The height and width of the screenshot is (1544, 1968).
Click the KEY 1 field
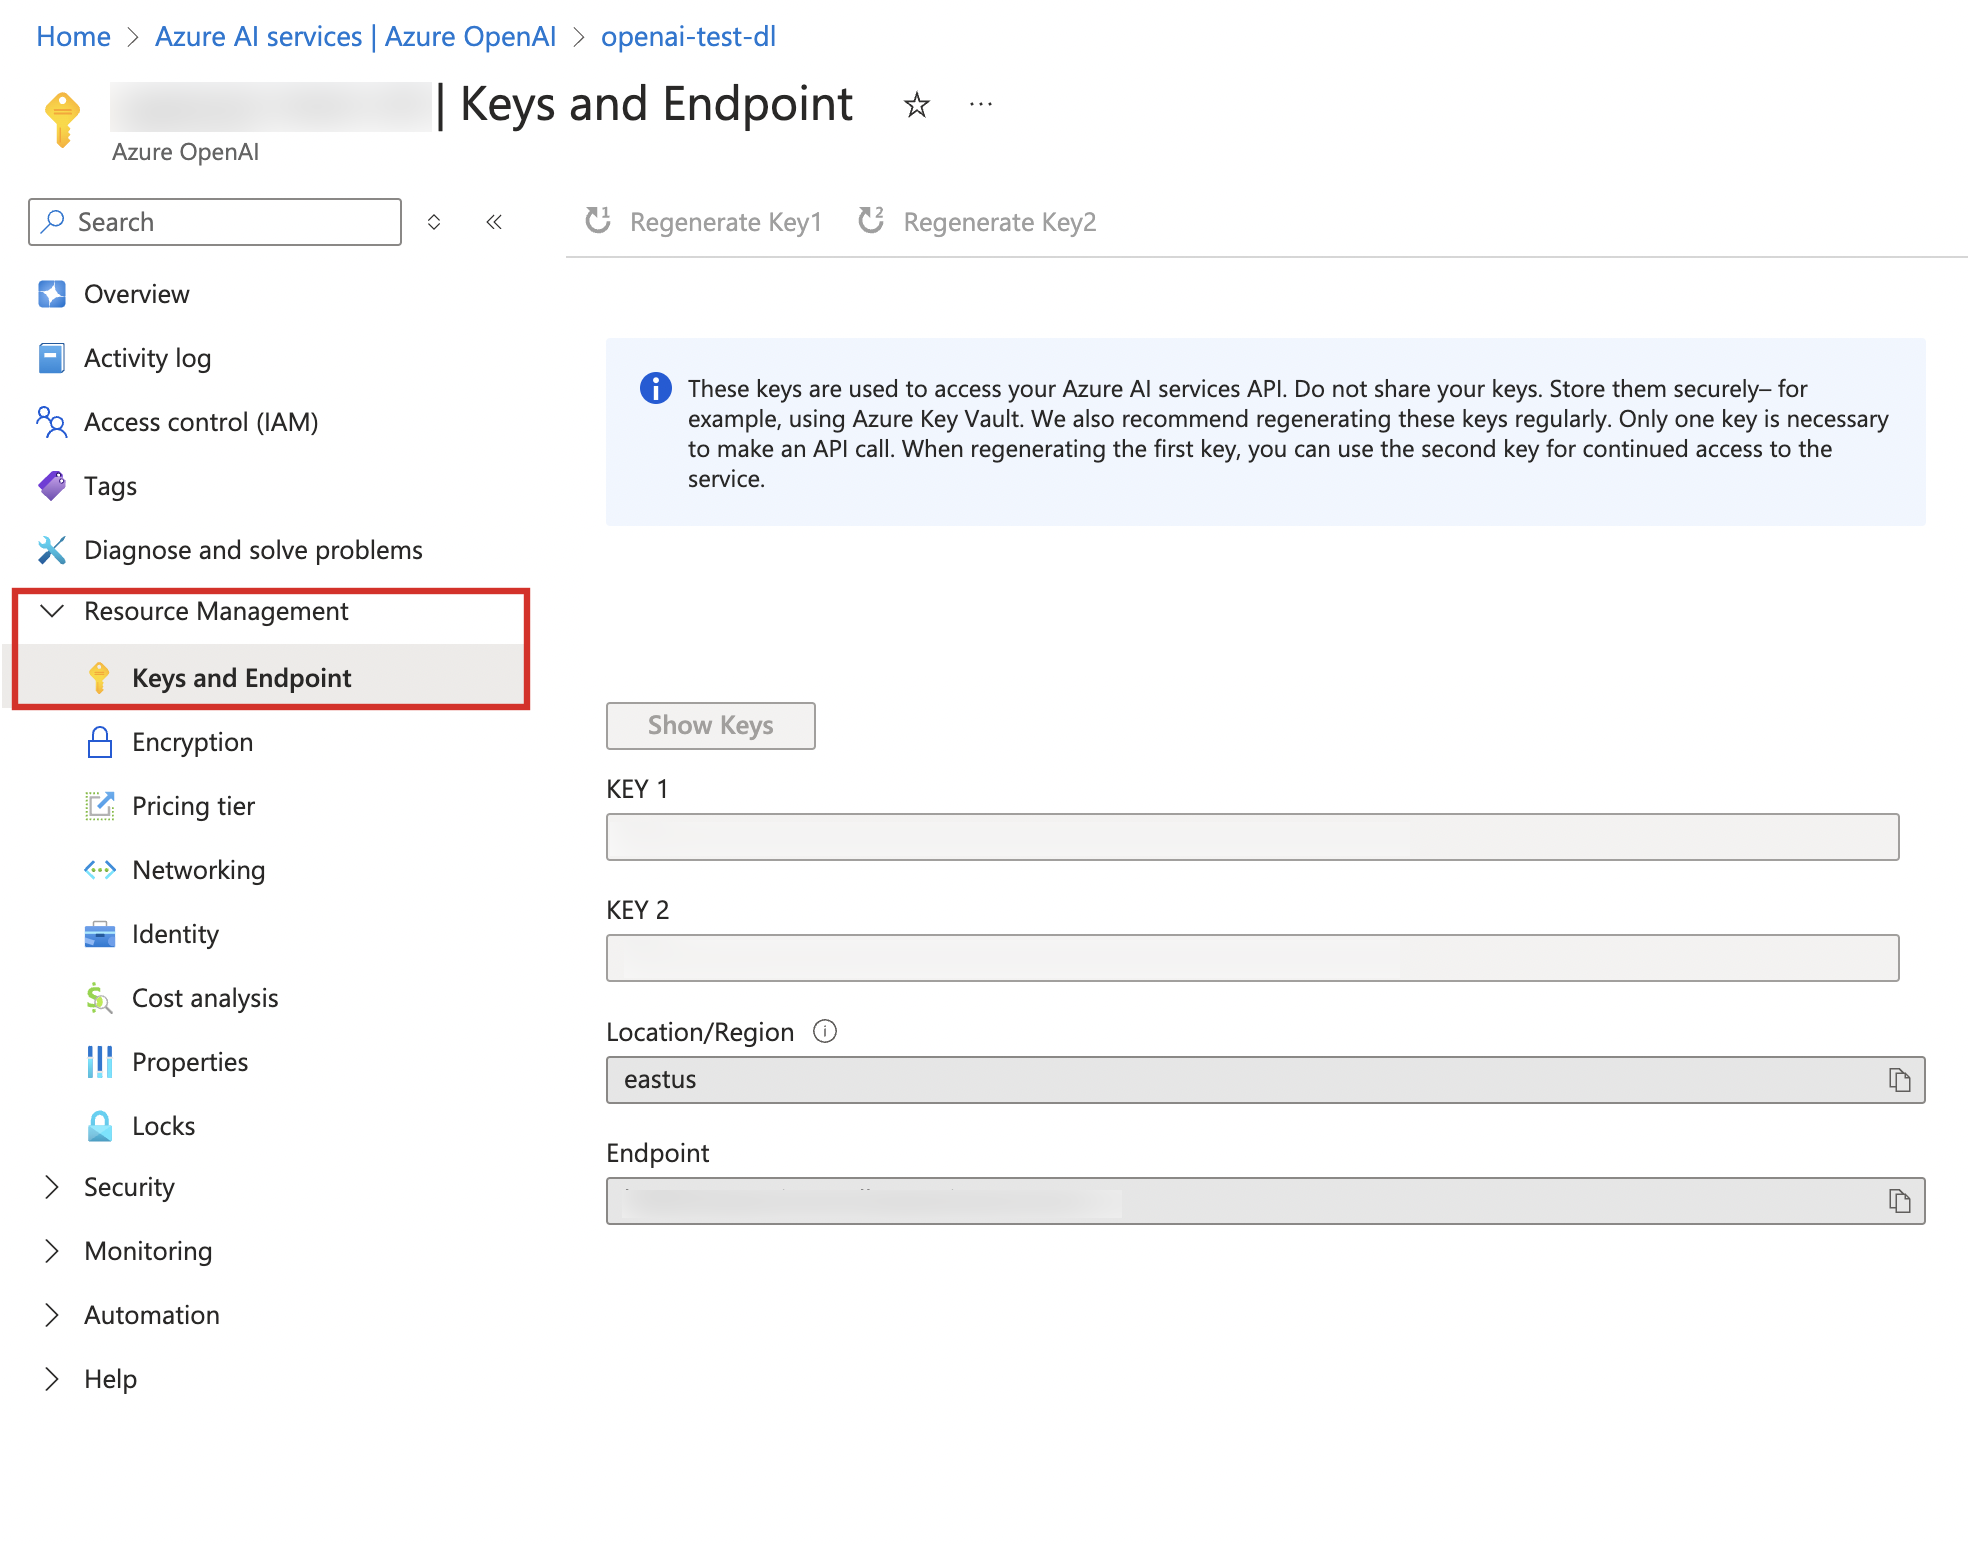tap(1252, 837)
